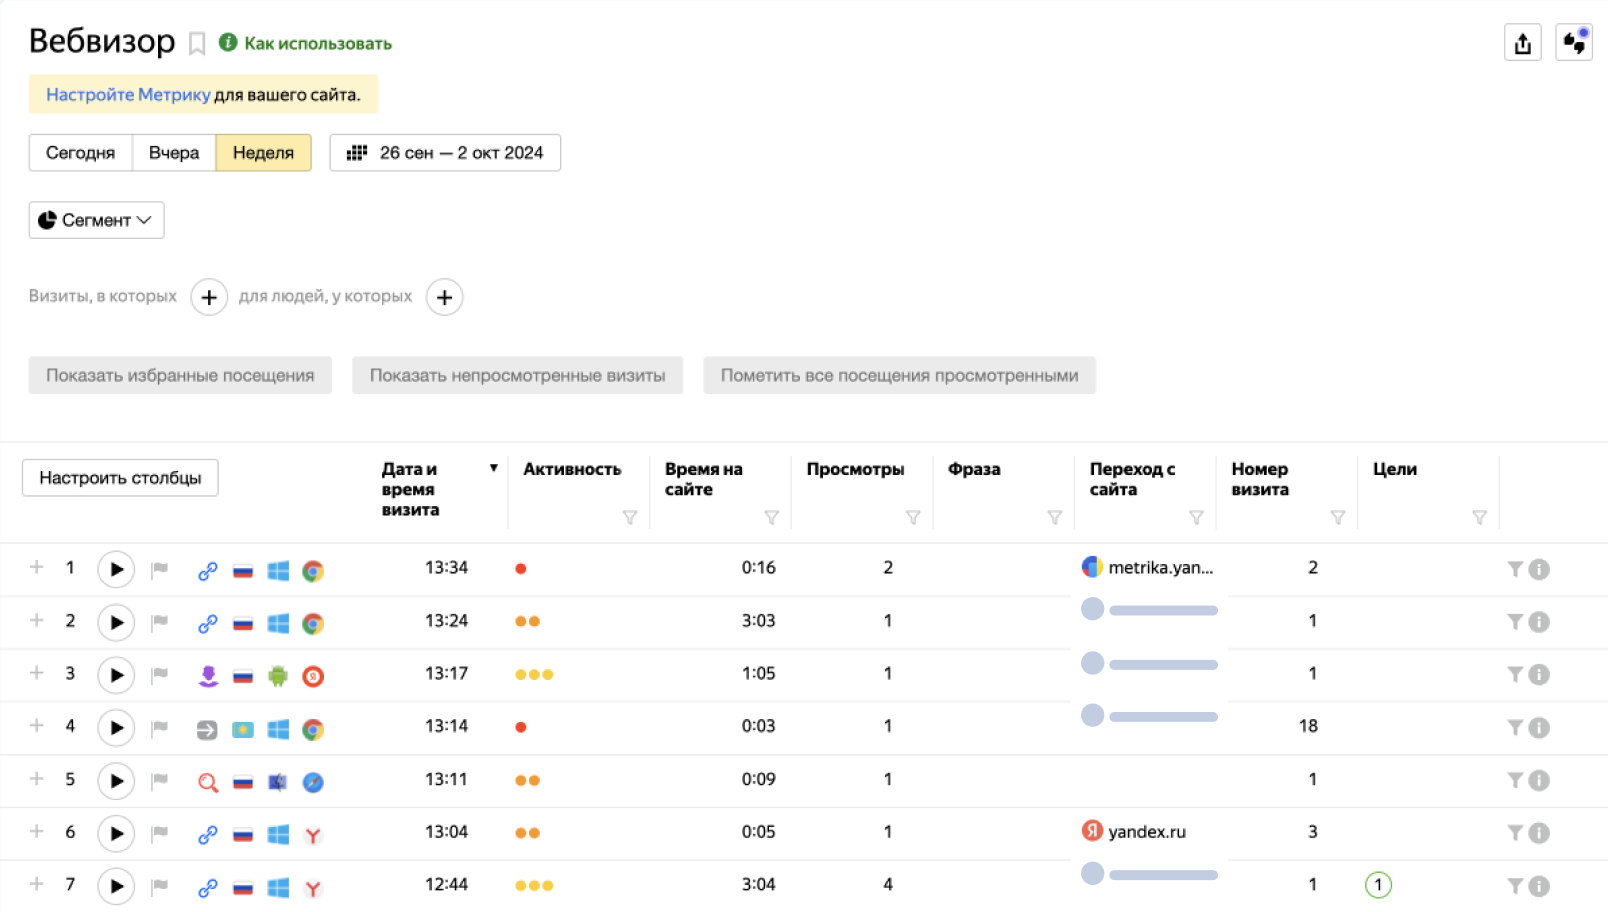Select the Вчера period tab
The image size is (1608, 912).
pos(174,153)
